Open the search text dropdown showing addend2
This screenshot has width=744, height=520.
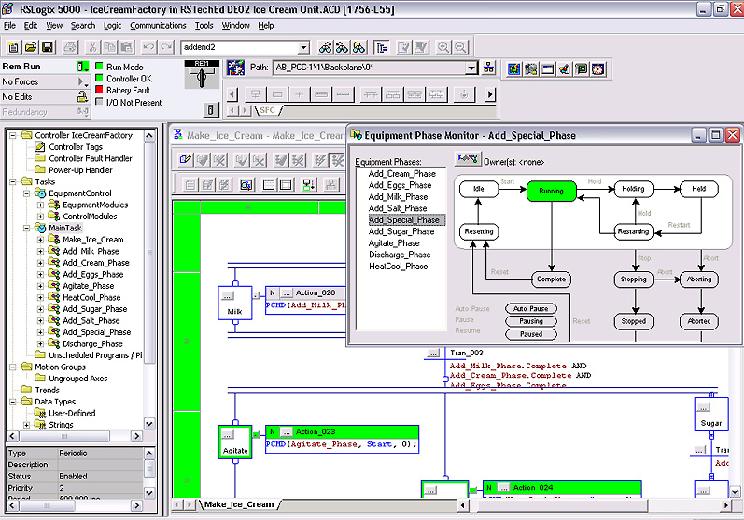[x=304, y=47]
